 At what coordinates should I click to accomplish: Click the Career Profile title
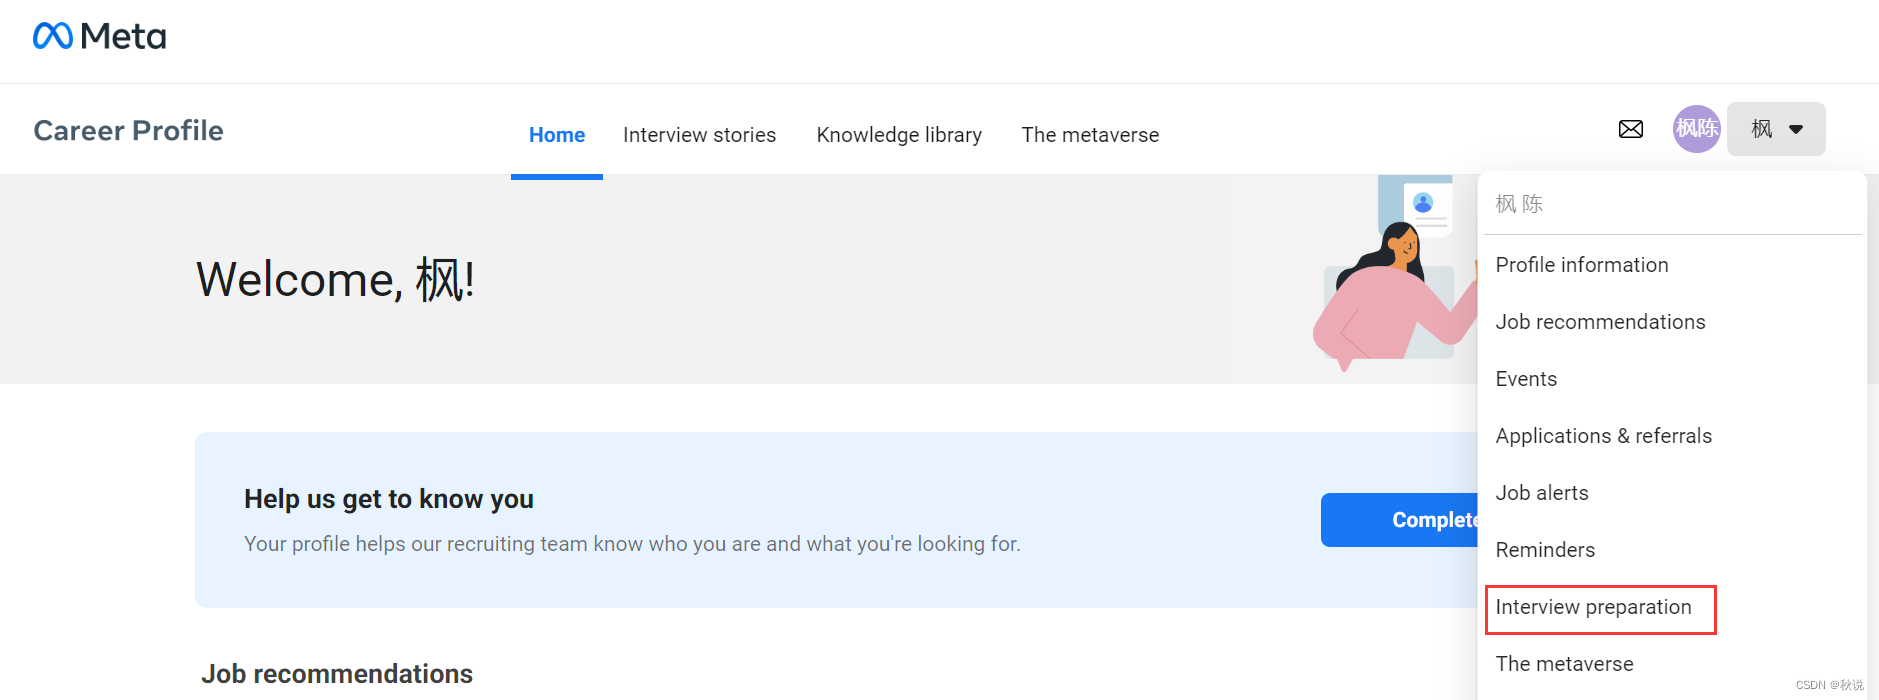(128, 131)
